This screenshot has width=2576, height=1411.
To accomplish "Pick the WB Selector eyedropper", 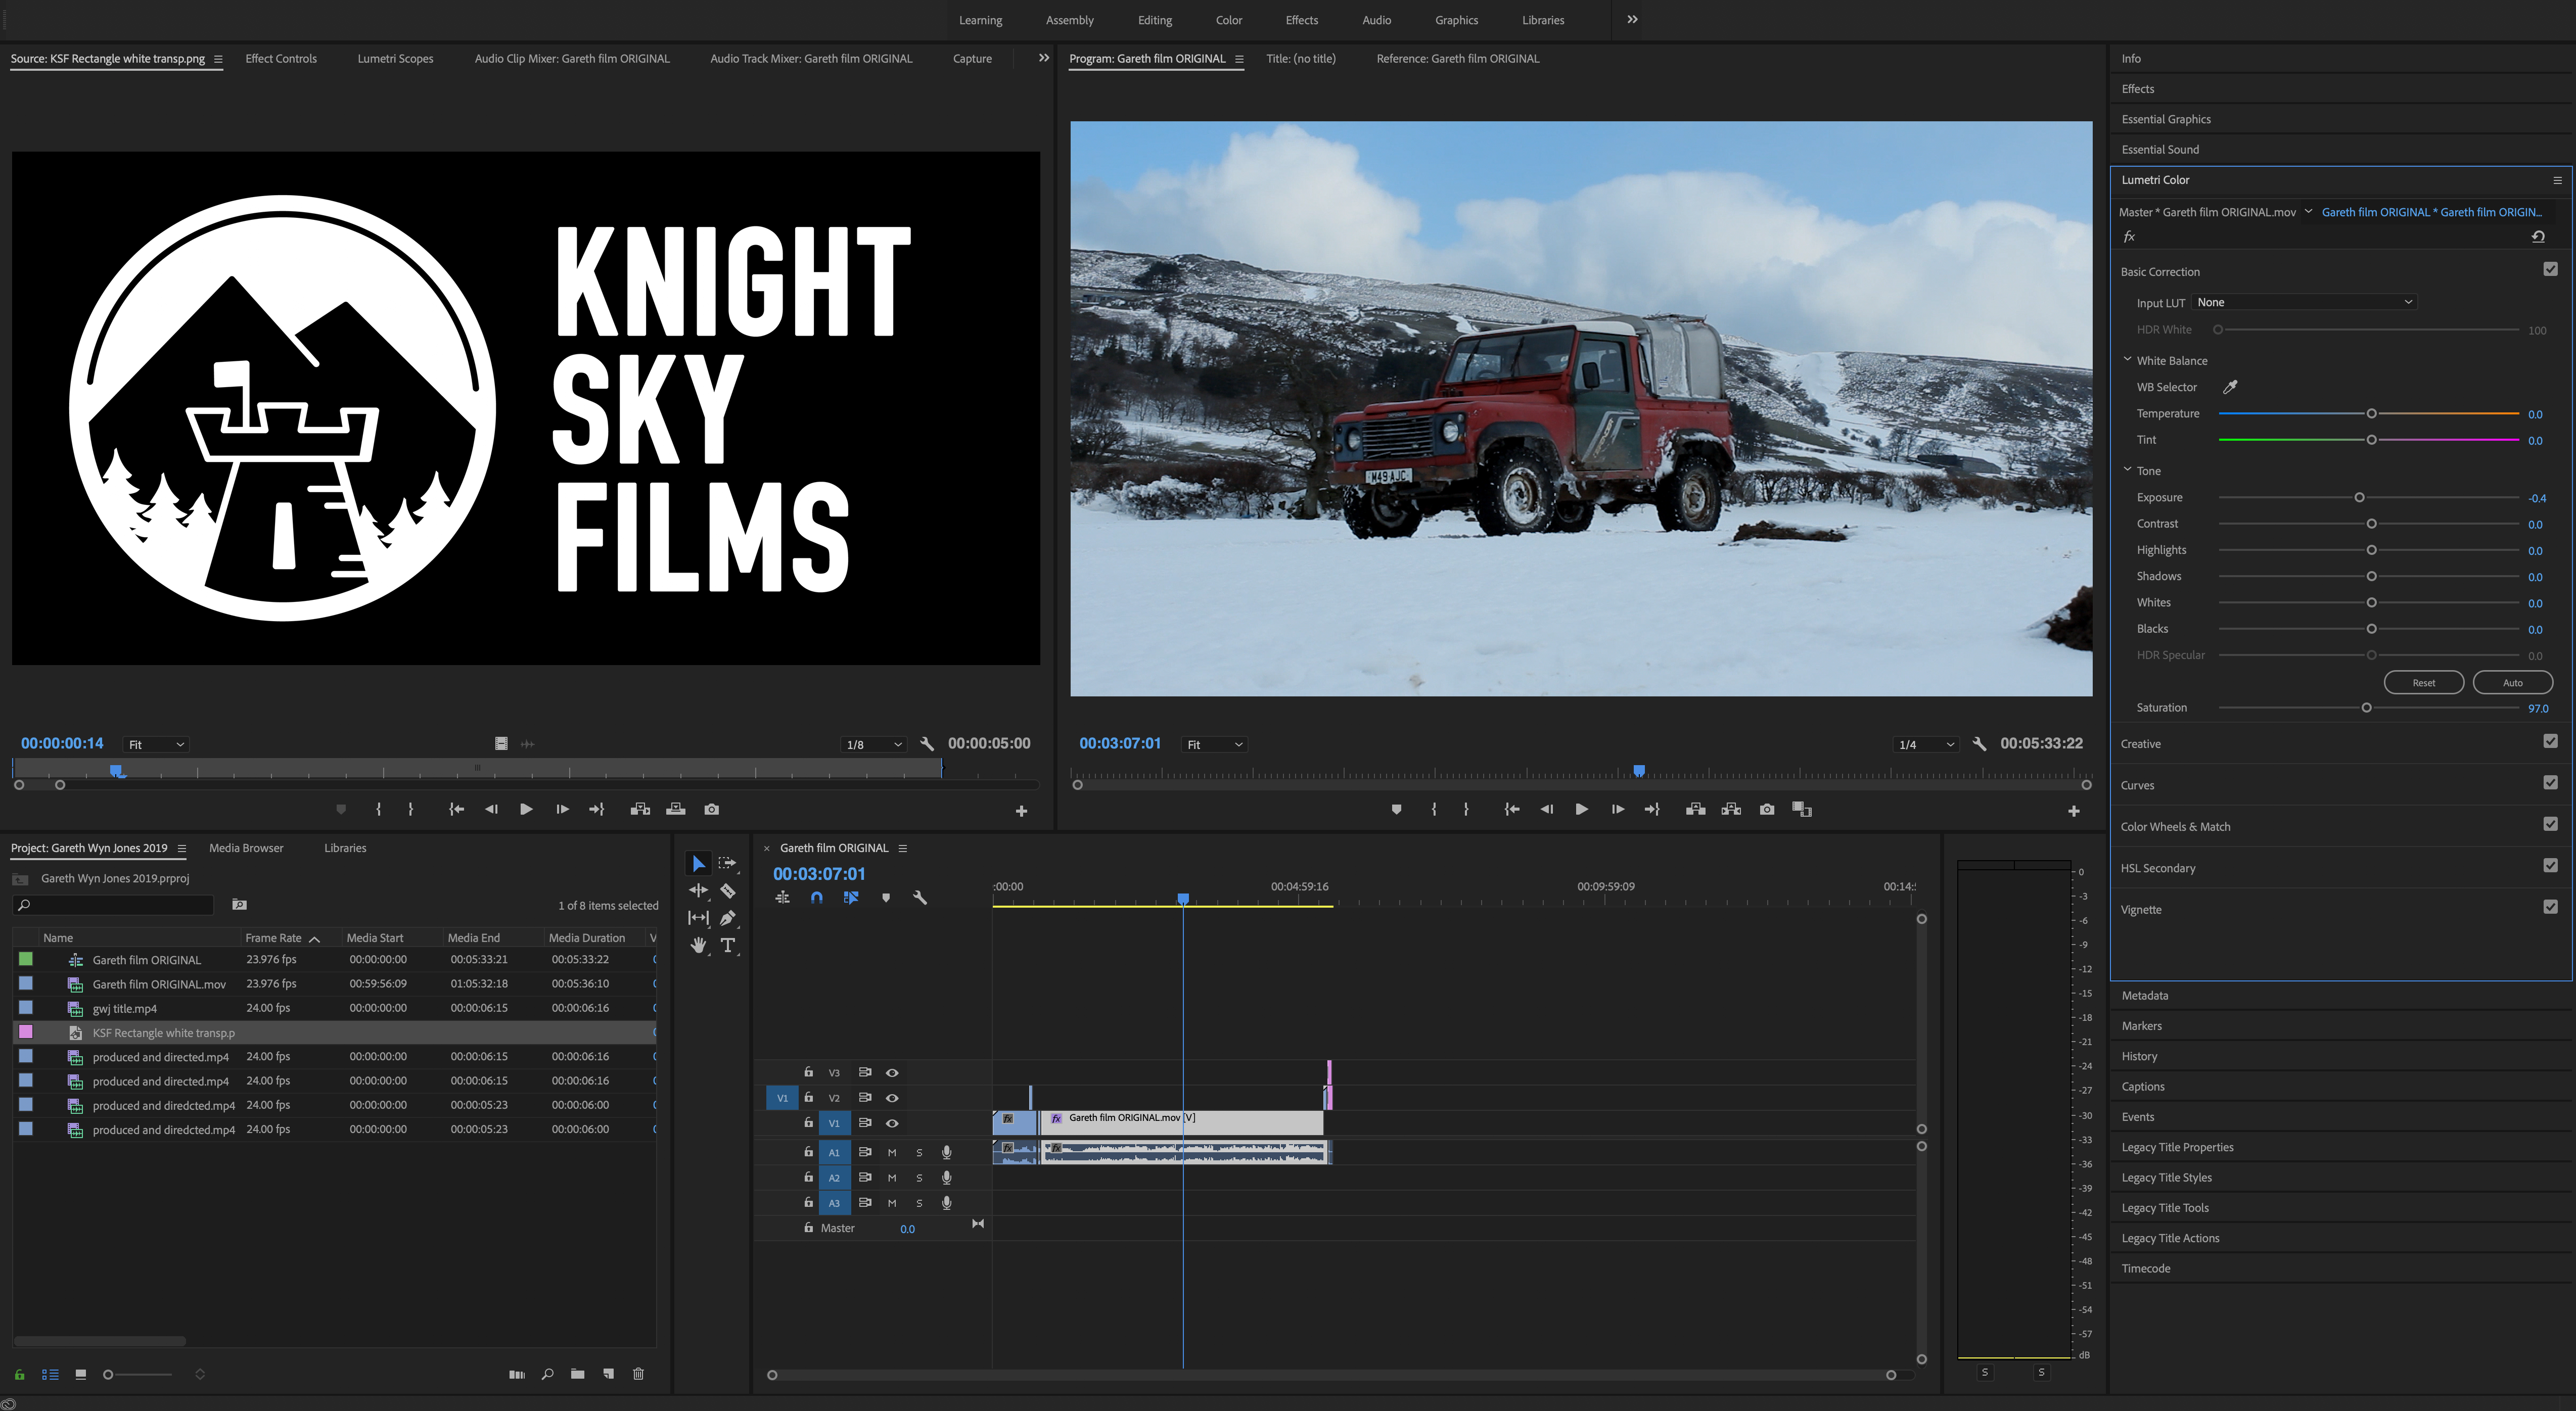I will pos(2230,387).
